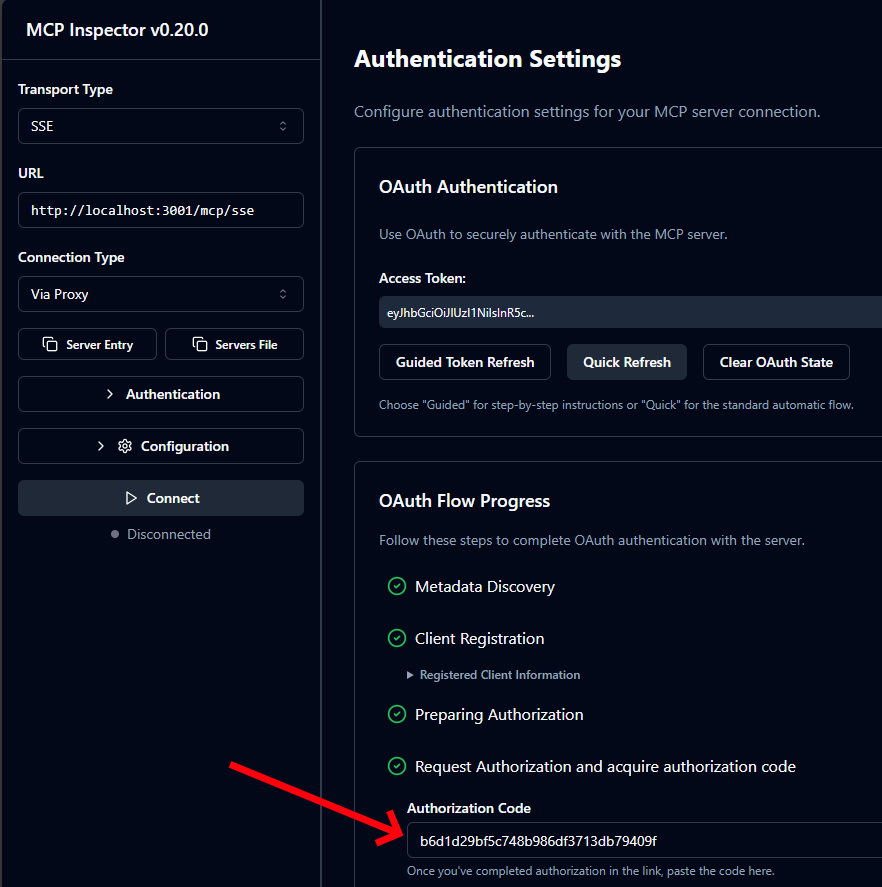Click the Client Registration step label
The height and width of the screenshot is (887, 882).
[x=480, y=639]
